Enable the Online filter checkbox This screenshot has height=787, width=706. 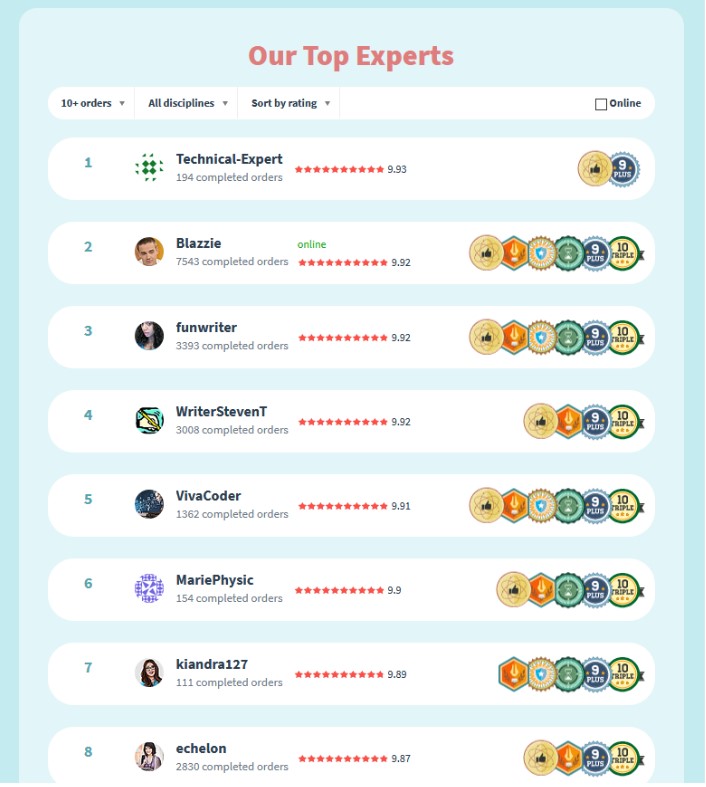(x=601, y=104)
